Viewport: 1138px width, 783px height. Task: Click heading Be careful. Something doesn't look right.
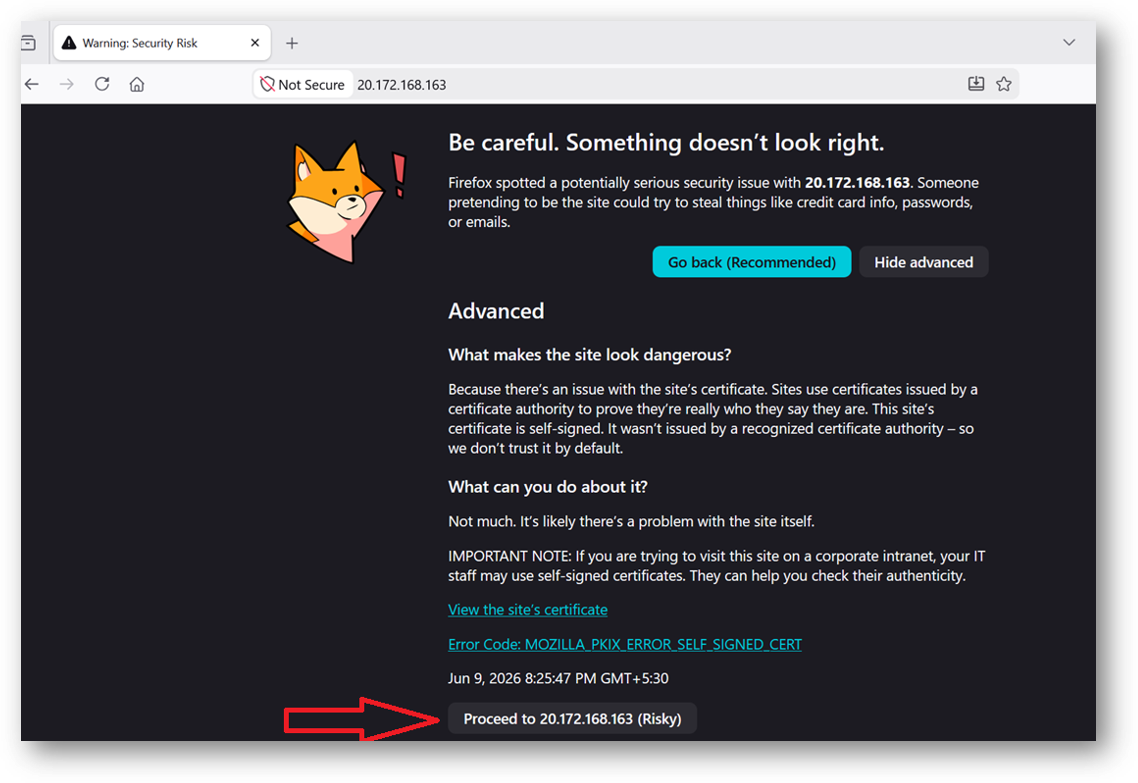click(x=666, y=143)
